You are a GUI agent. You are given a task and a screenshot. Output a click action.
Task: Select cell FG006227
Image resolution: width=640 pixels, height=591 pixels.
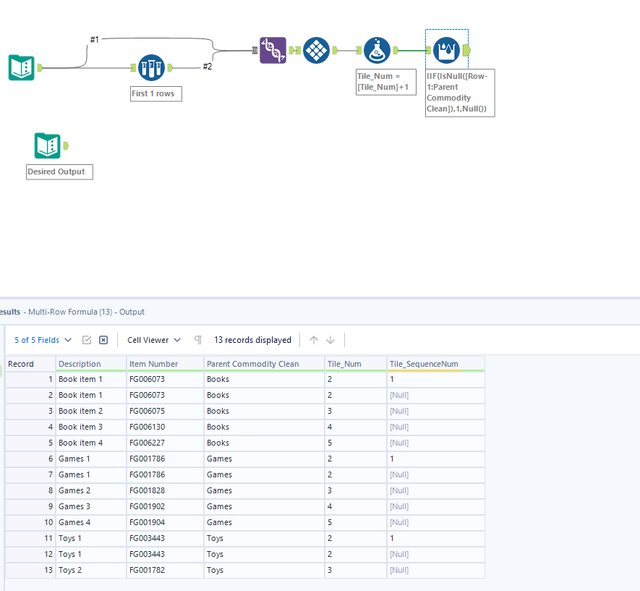[x=165, y=443]
